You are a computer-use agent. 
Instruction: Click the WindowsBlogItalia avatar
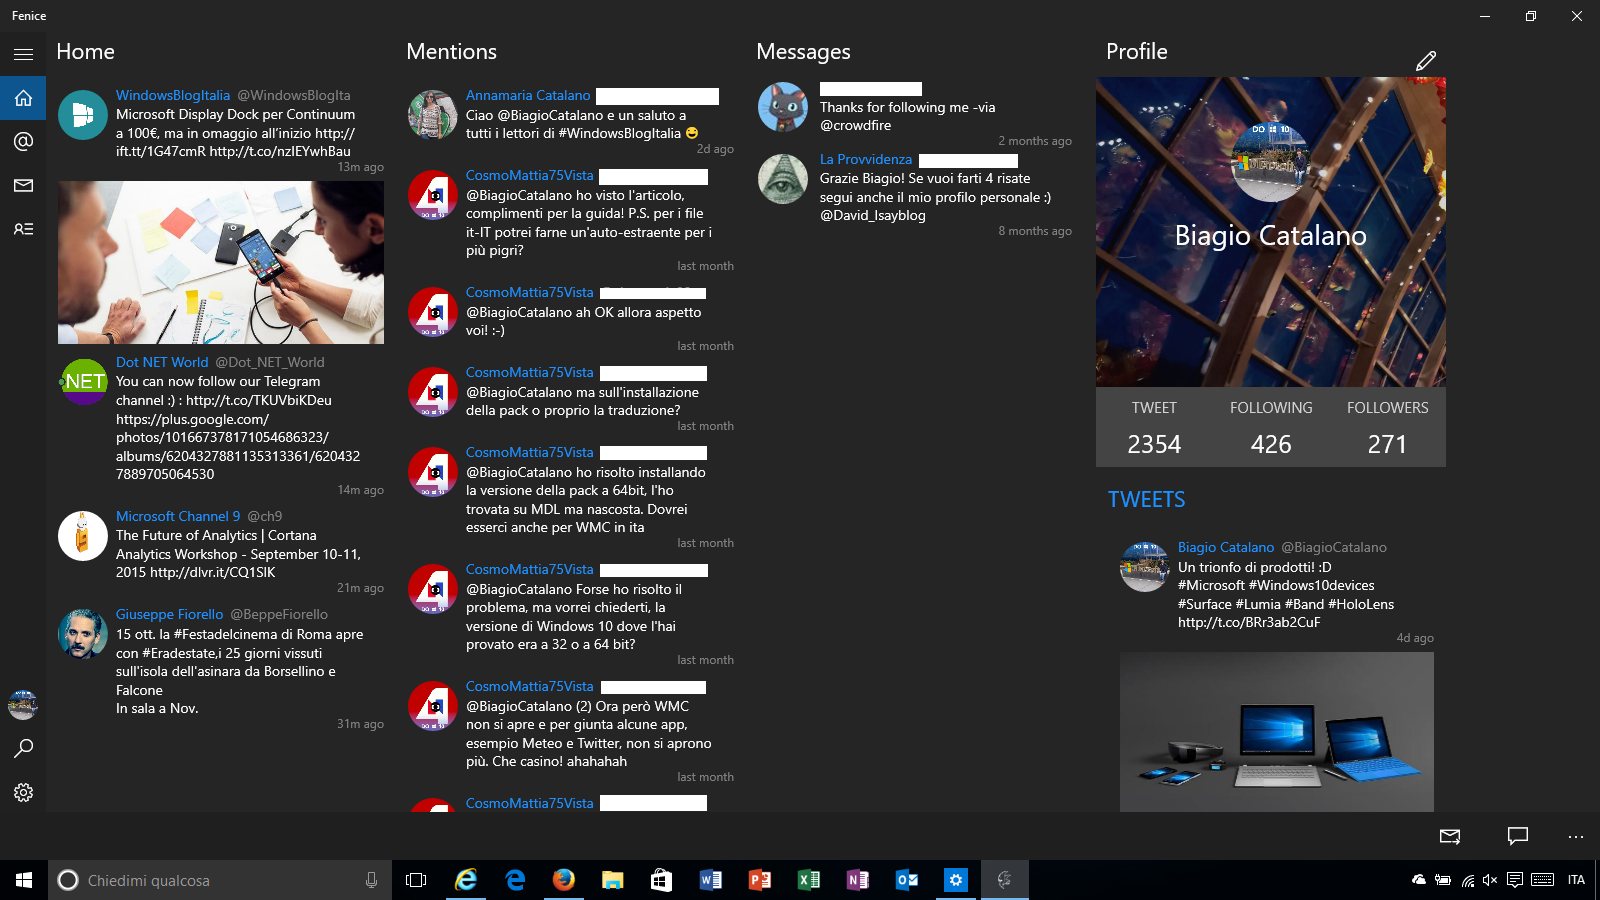(83, 114)
